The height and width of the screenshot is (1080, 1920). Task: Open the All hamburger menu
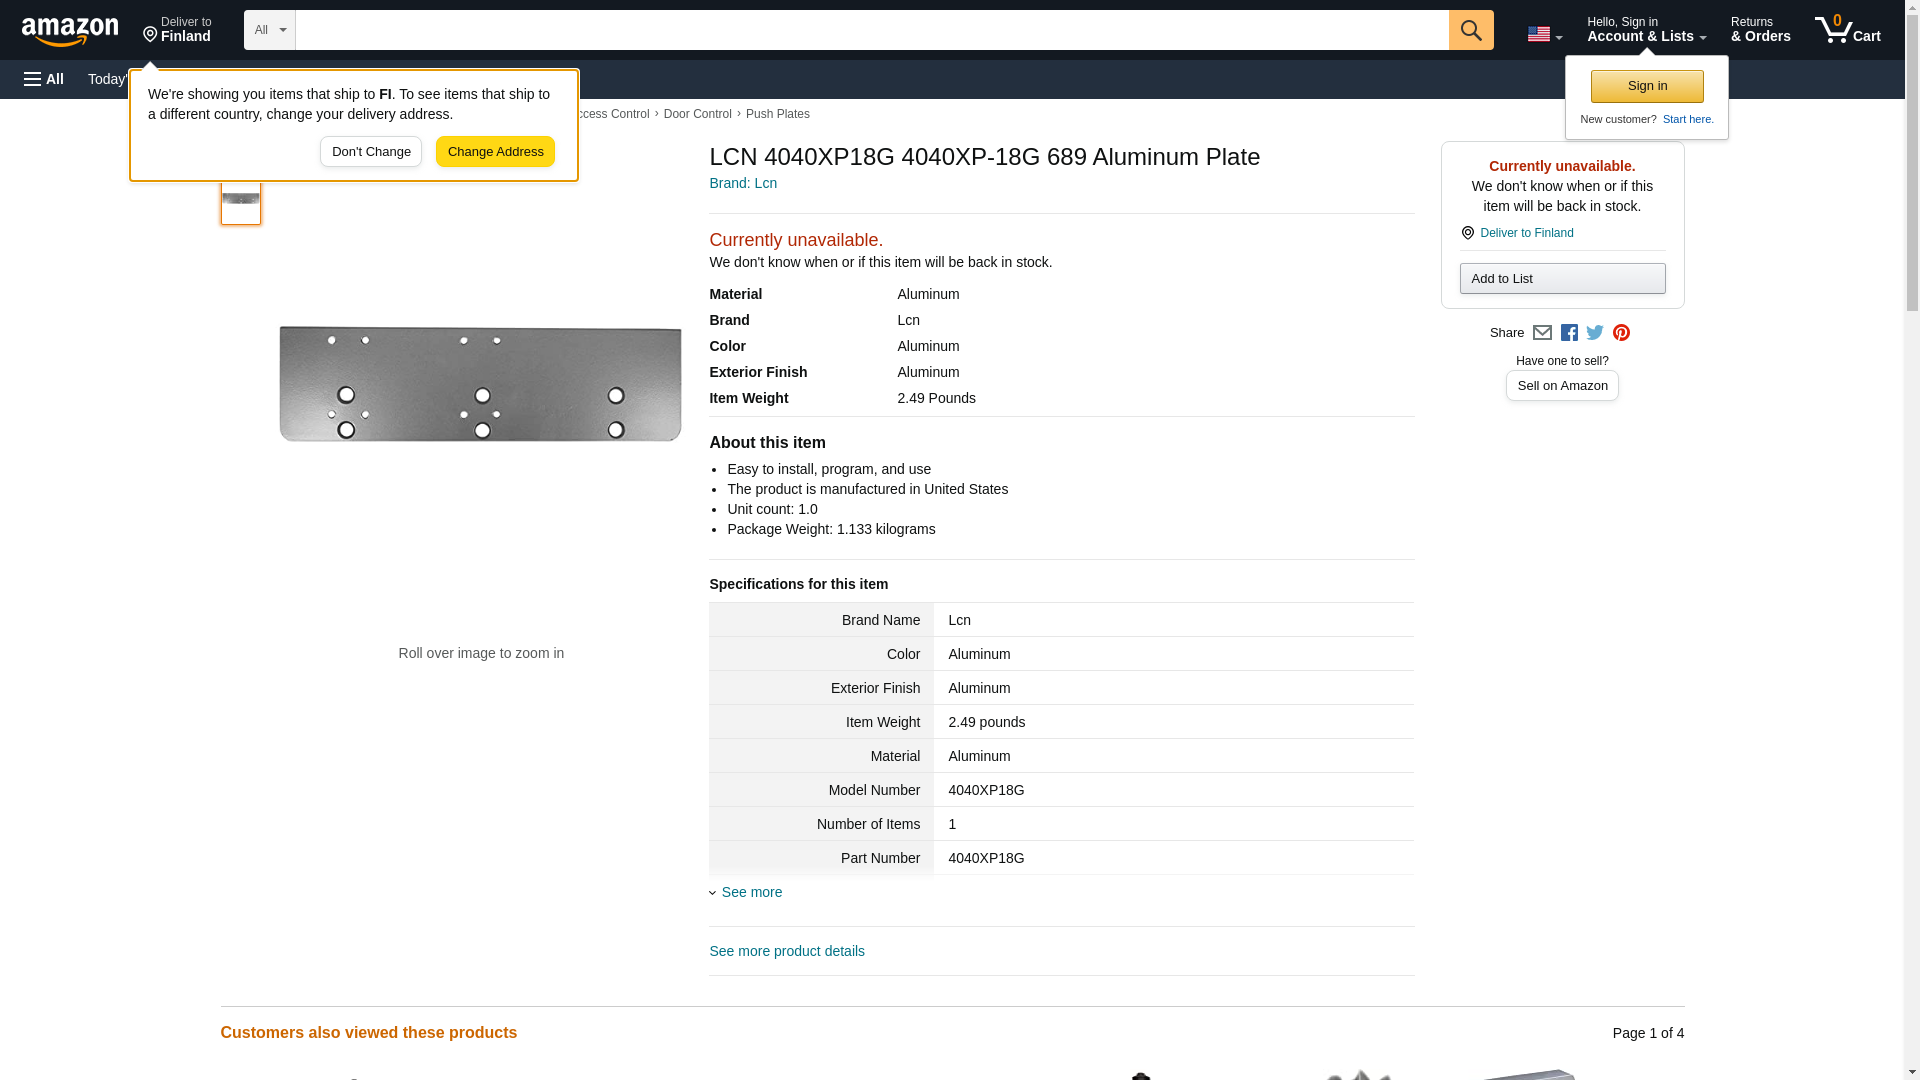(44, 79)
